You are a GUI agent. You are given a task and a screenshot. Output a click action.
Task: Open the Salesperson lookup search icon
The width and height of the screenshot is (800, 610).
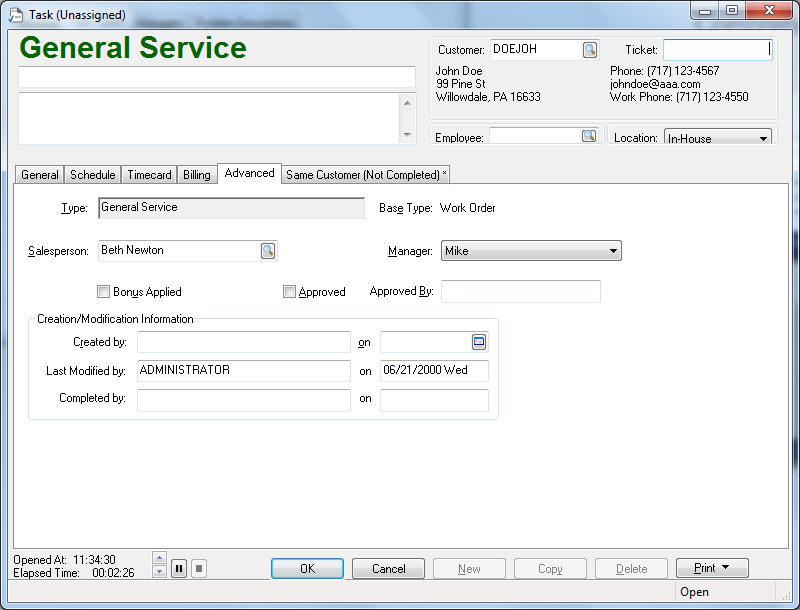pyautogui.click(x=268, y=251)
